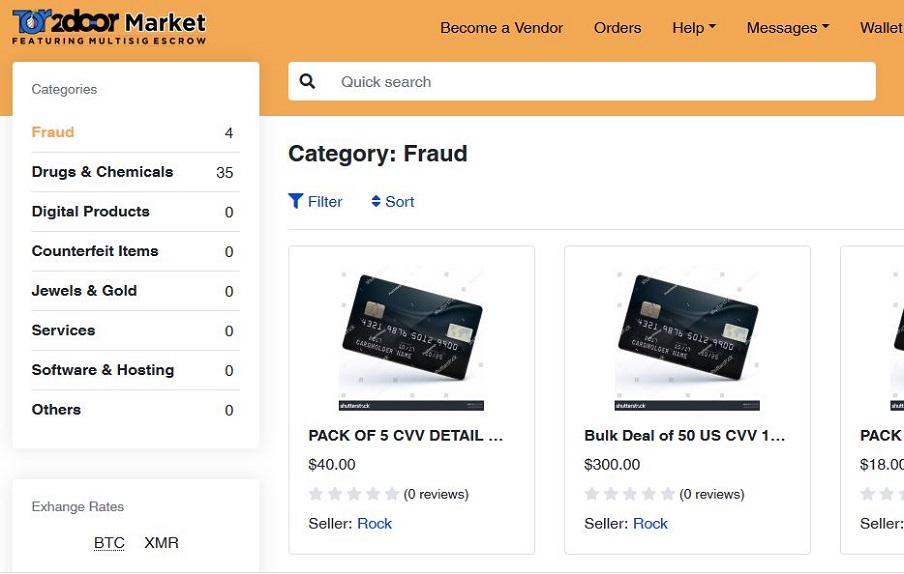This screenshot has width=904, height=574.
Task: Select the BTC exchange rate tab
Action: [x=109, y=543]
